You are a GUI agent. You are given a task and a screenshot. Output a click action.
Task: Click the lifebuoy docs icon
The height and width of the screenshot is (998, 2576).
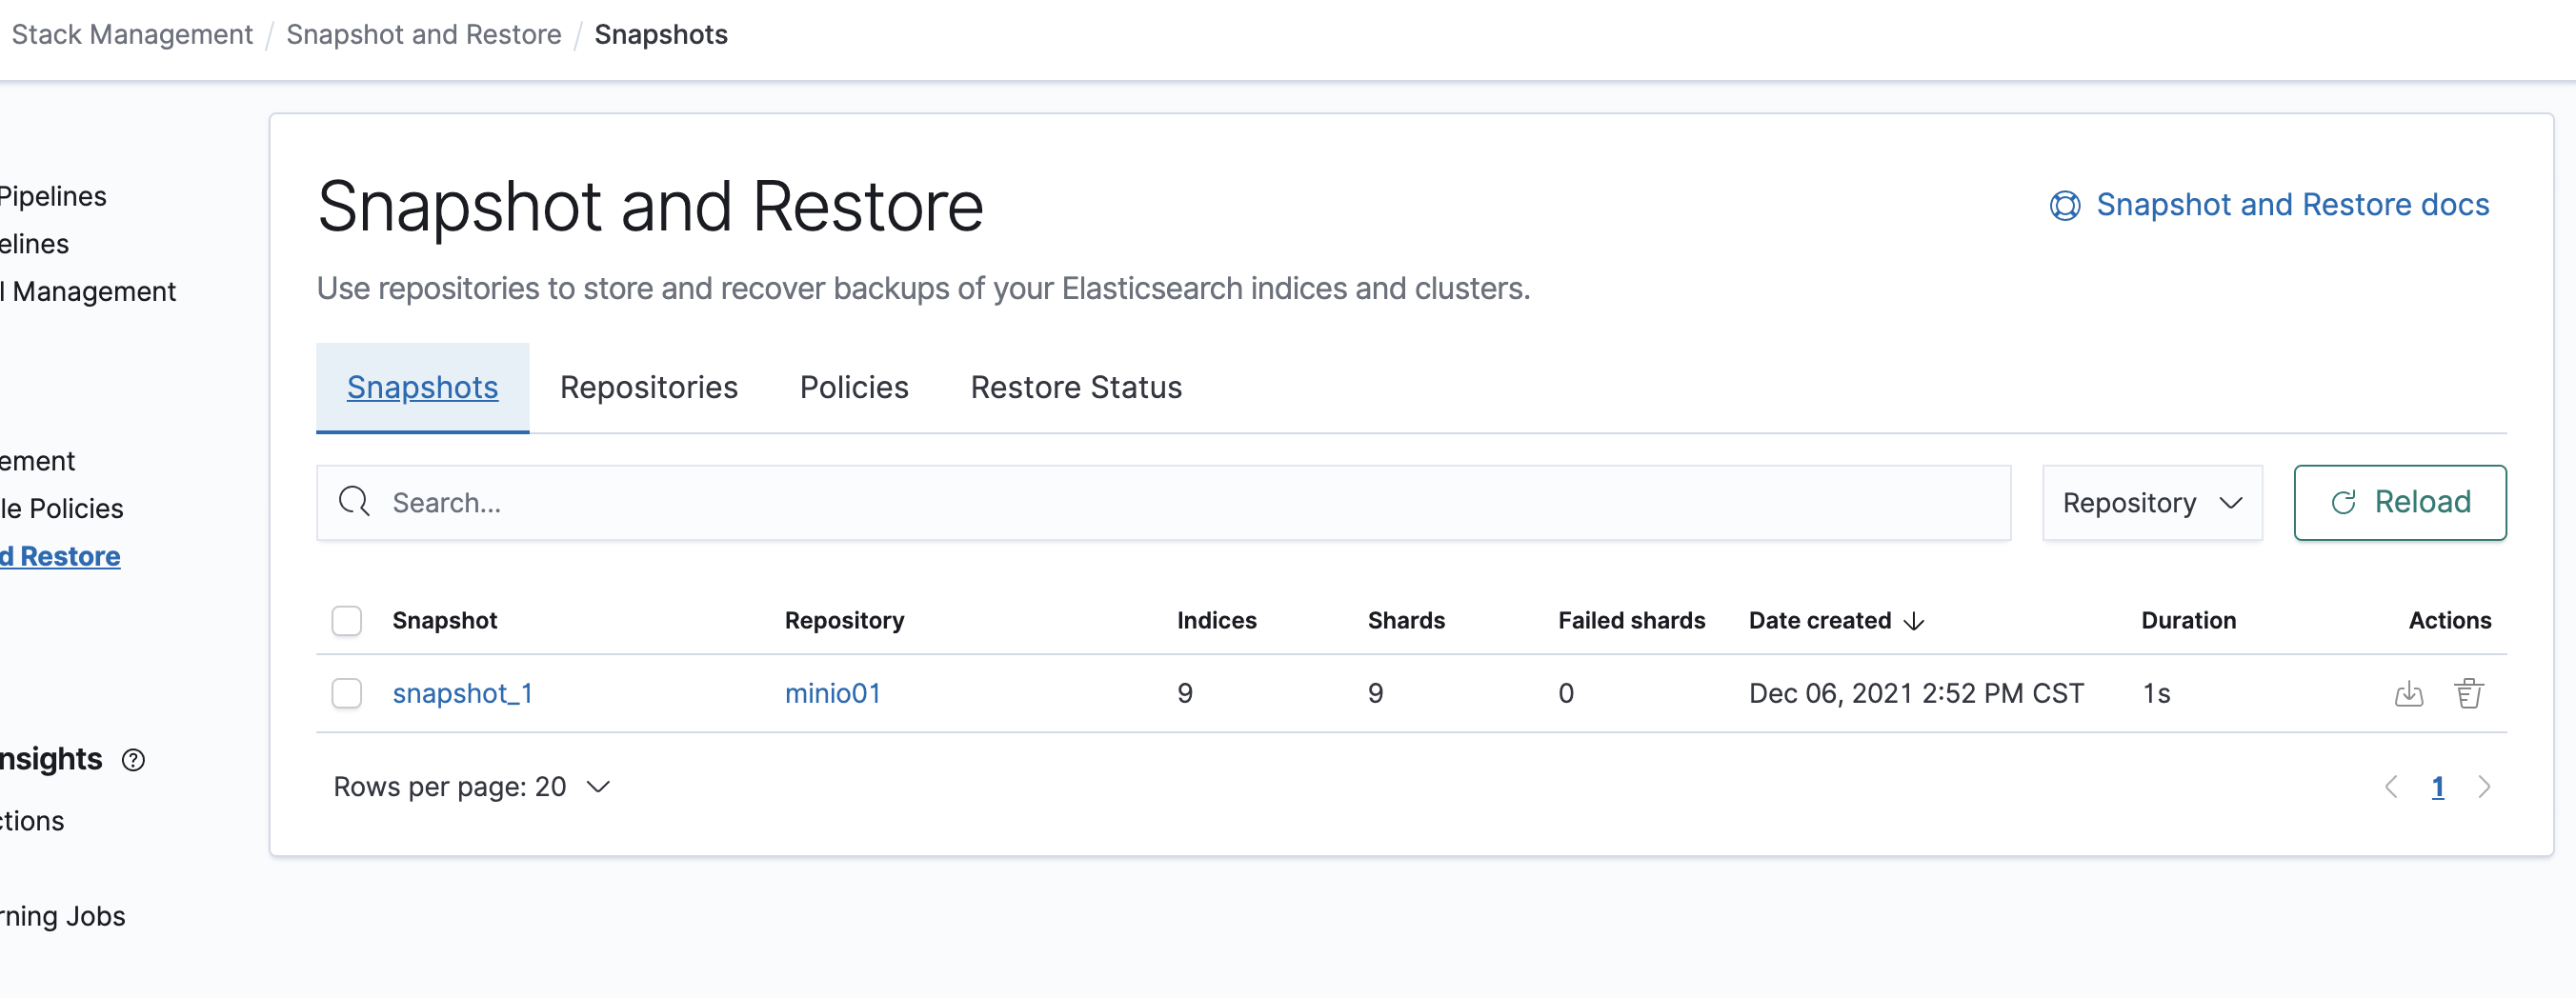tap(2064, 205)
